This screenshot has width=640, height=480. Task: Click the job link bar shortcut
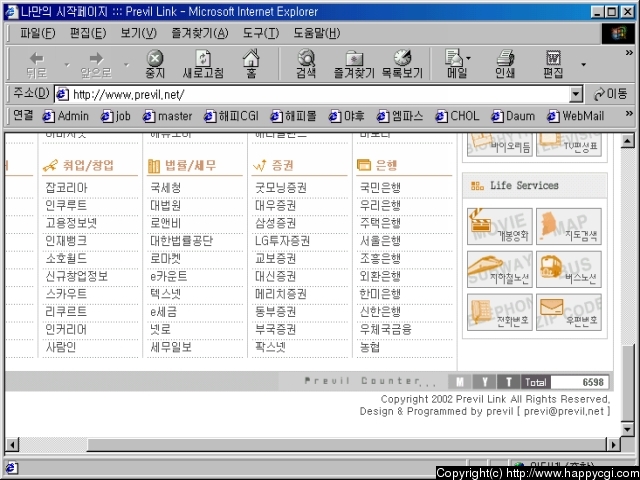116,116
